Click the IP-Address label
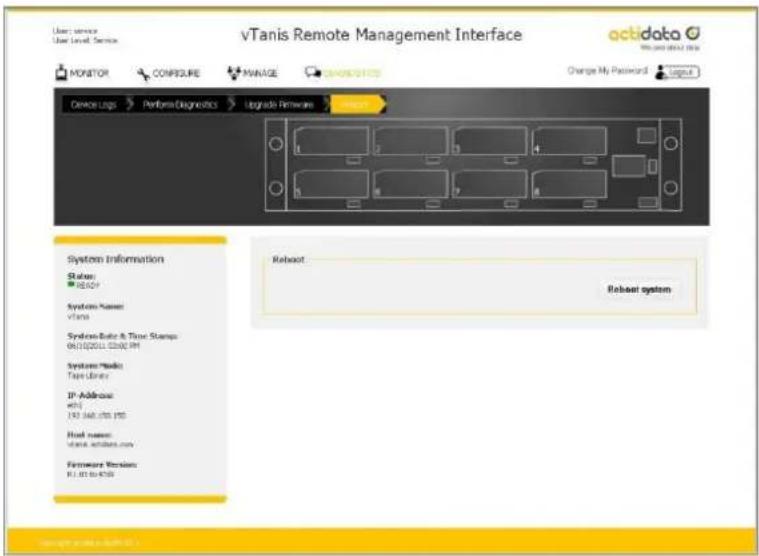The height and width of the screenshot is (556, 759). (x=91, y=395)
